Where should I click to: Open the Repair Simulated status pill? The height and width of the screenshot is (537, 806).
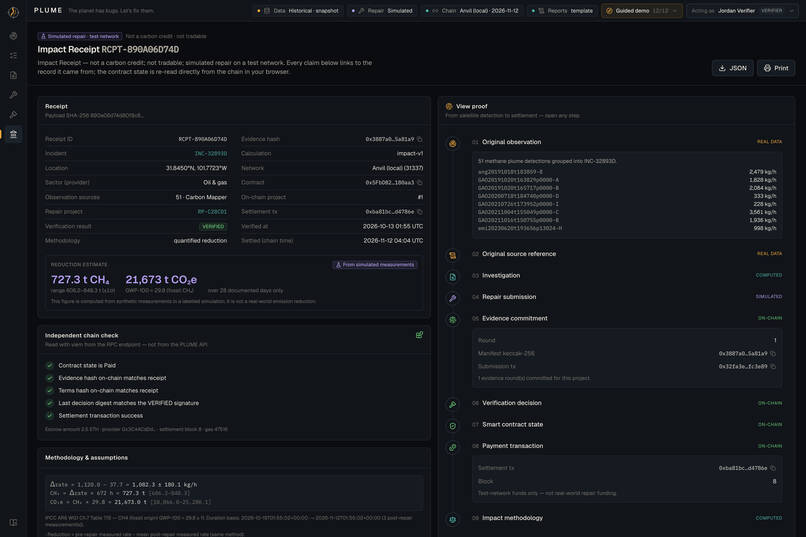click(382, 11)
